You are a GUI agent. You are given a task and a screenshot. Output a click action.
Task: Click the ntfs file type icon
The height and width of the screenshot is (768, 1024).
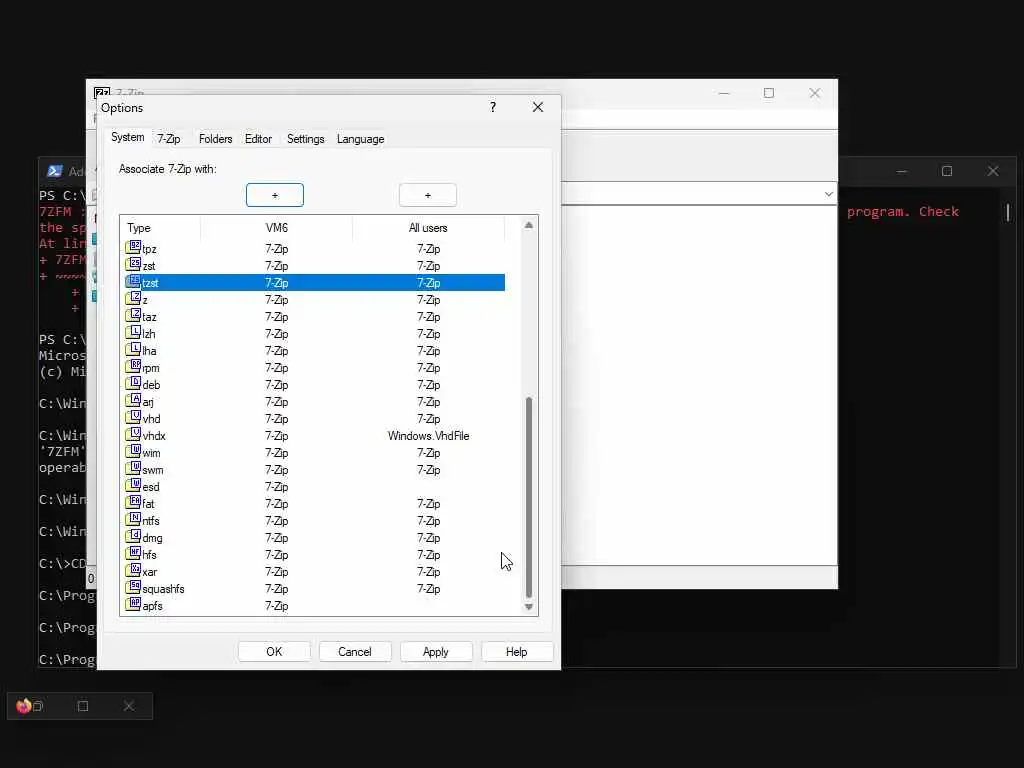[133, 519]
